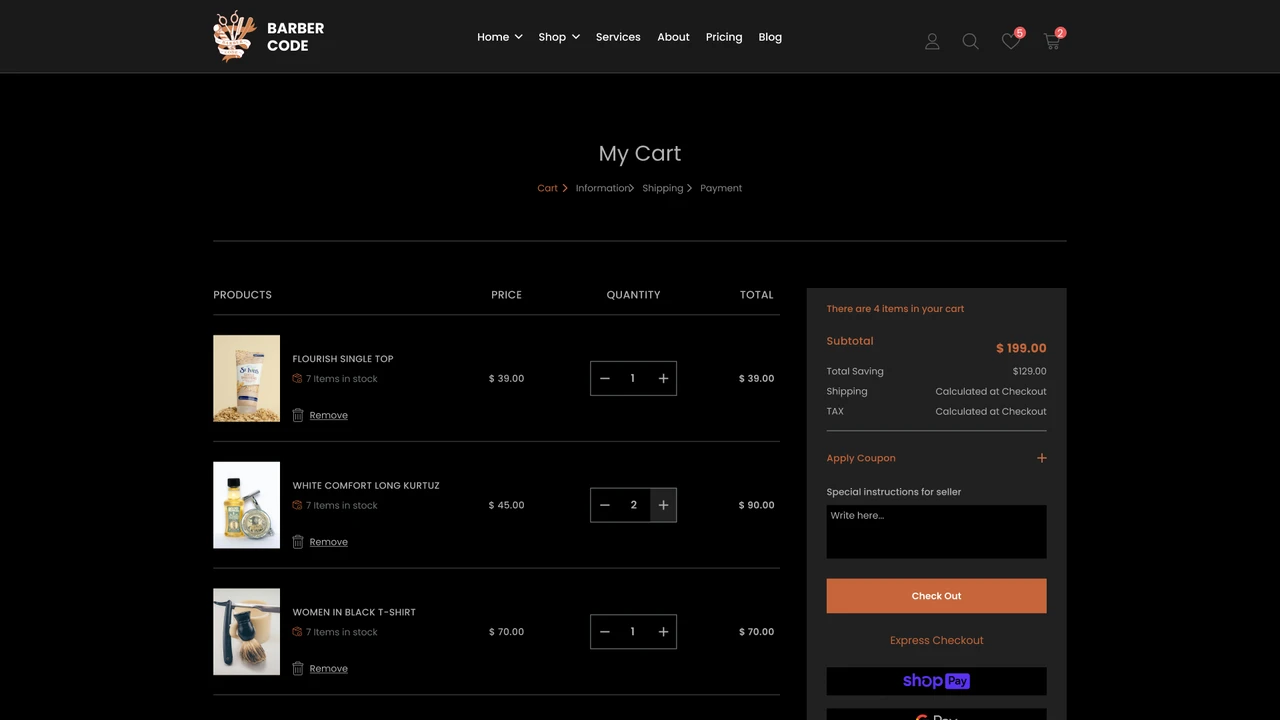Focus the special instructions text area
This screenshot has width=1280, height=720.
click(x=936, y=531)
